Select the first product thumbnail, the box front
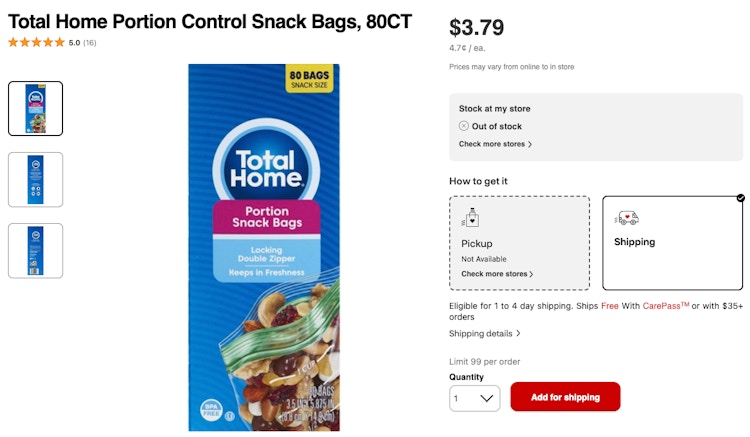Image resolution: width=750 pixels, height=437 pixels. (x=35, y=109)
